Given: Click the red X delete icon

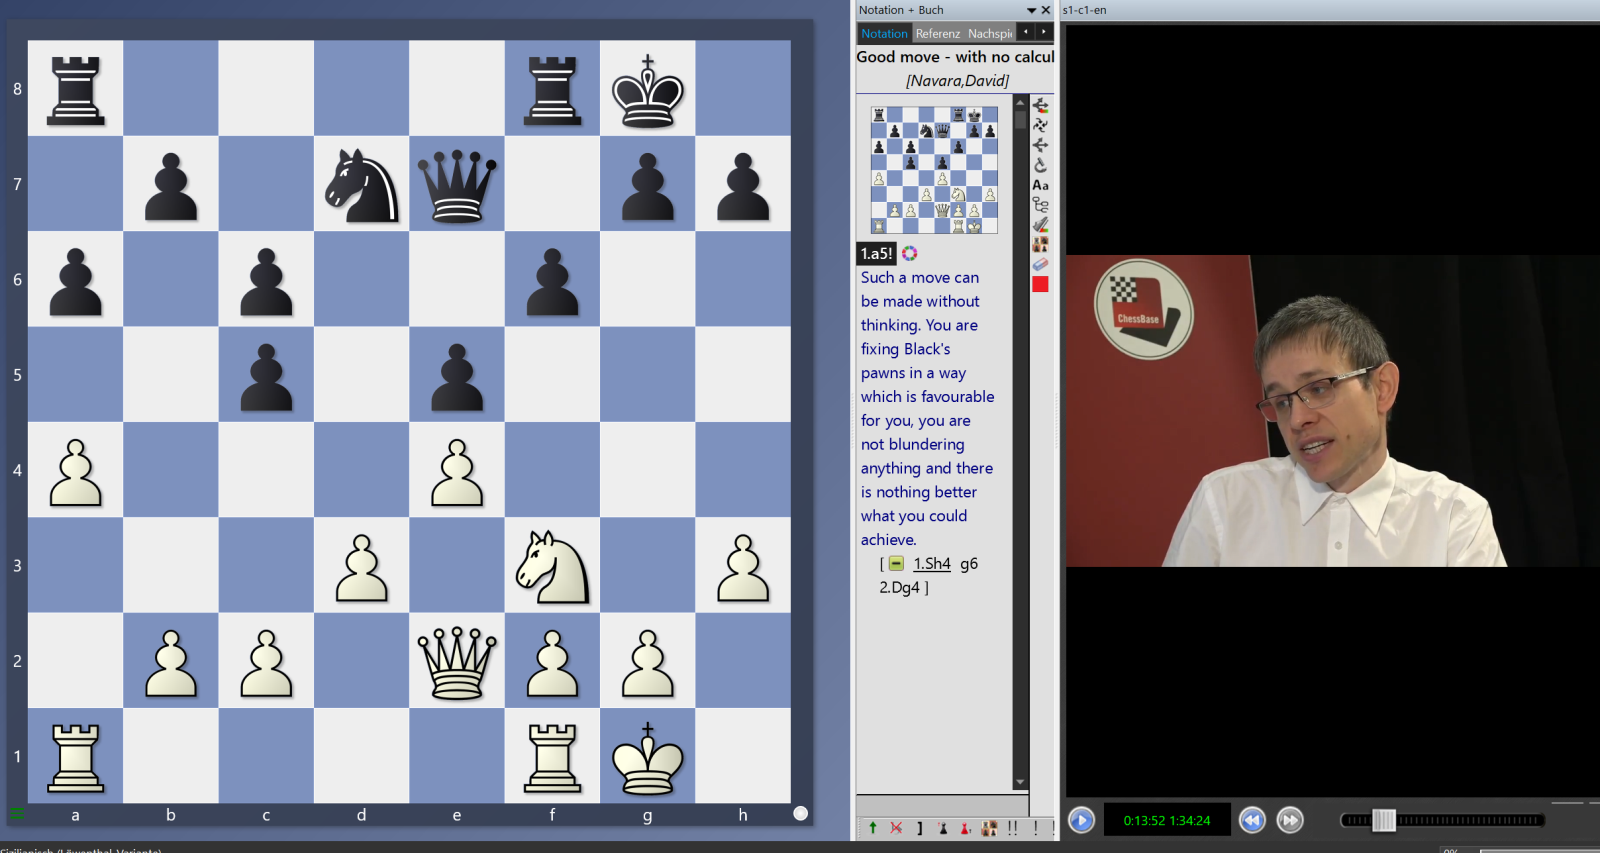Looking at the screenshot, I should pos(896,828).
